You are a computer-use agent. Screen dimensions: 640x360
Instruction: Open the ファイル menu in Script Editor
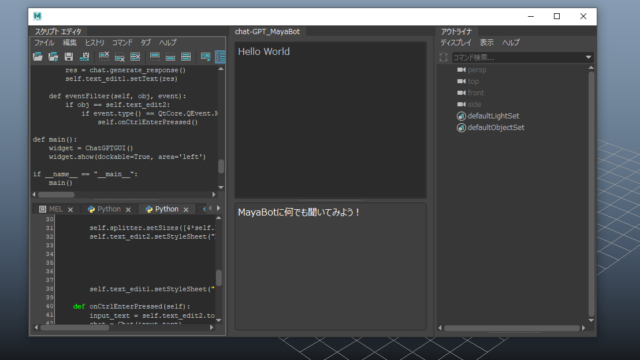[x=44, y=42]
